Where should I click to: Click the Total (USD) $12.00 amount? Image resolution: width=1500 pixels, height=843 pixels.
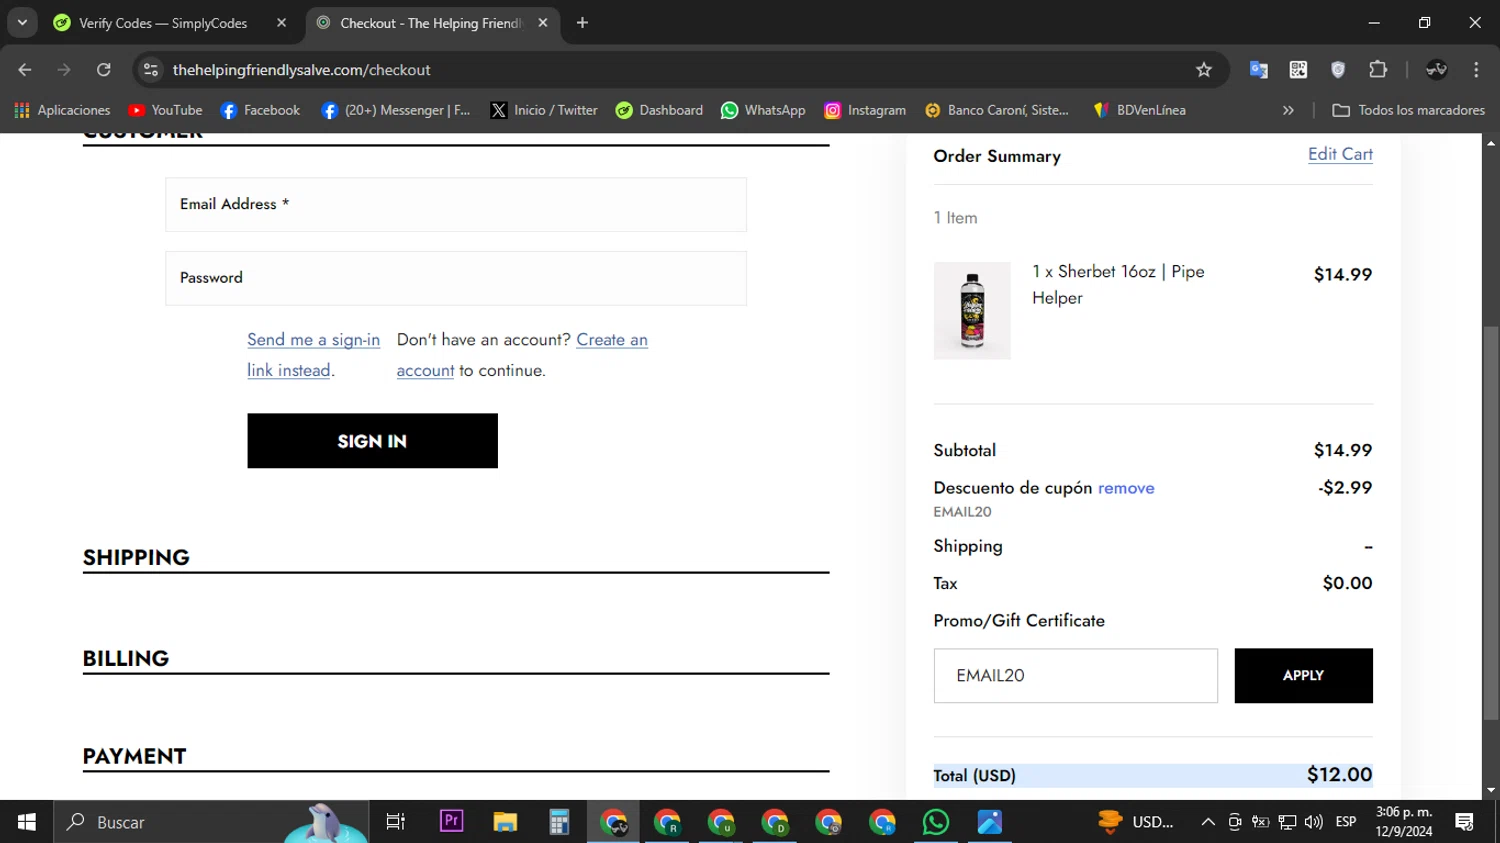coord(1339,775)
